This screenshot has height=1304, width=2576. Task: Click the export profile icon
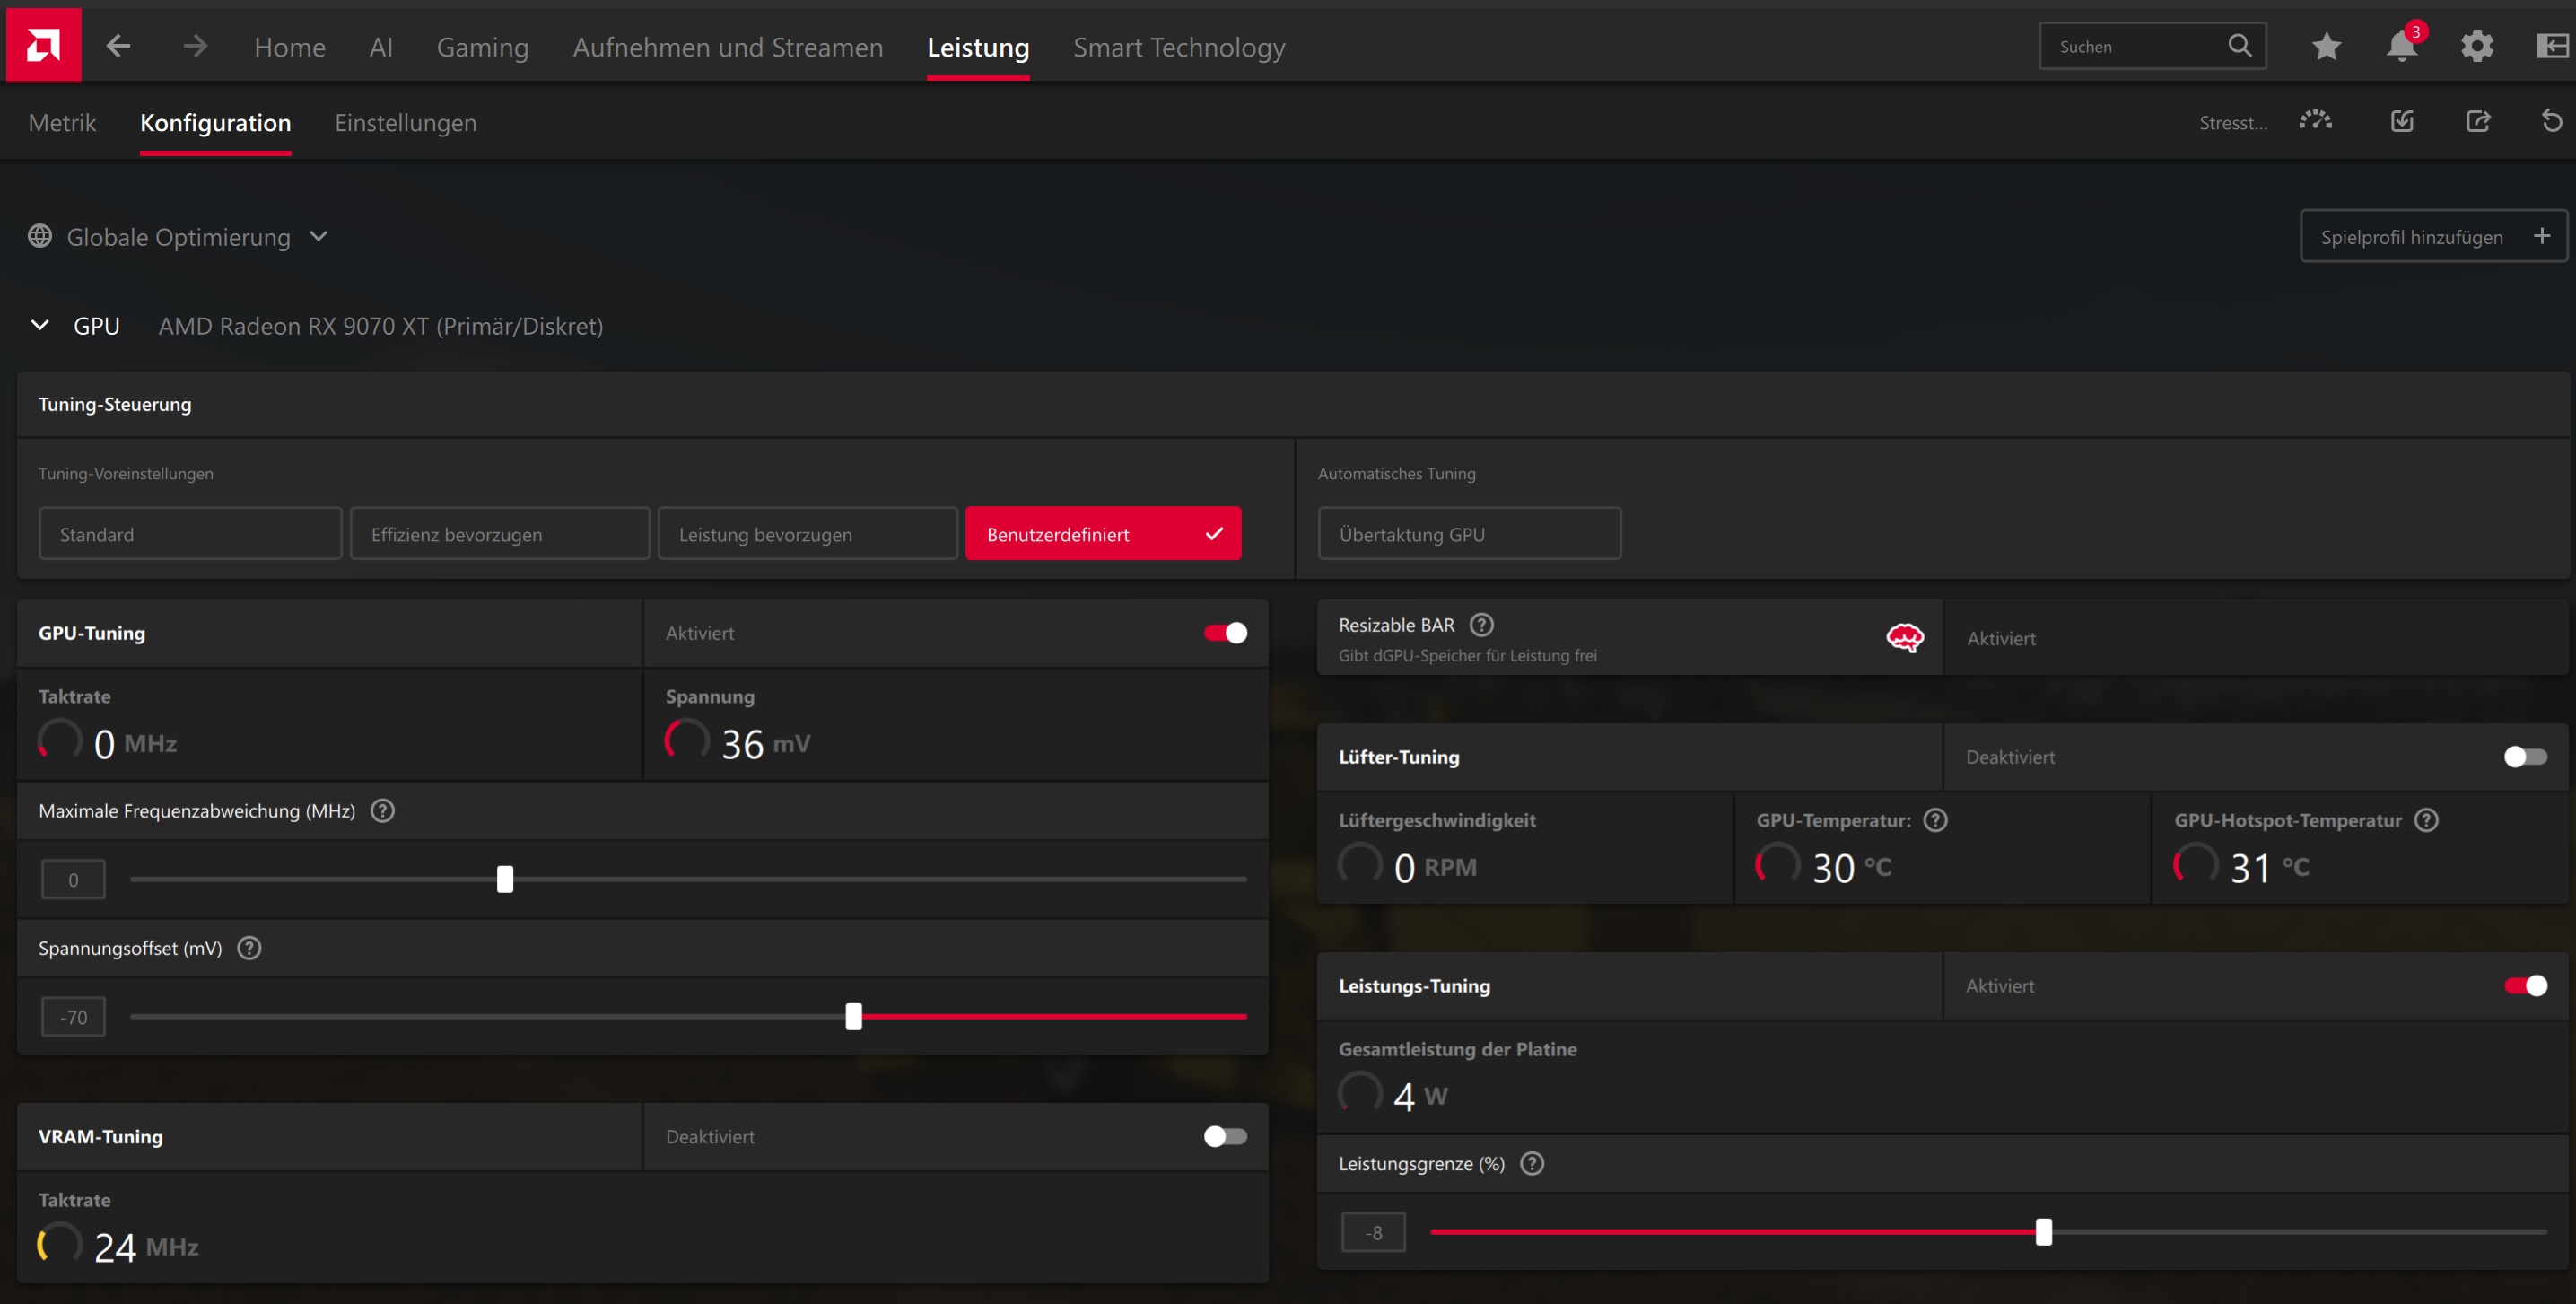(x=2477, y=121)
